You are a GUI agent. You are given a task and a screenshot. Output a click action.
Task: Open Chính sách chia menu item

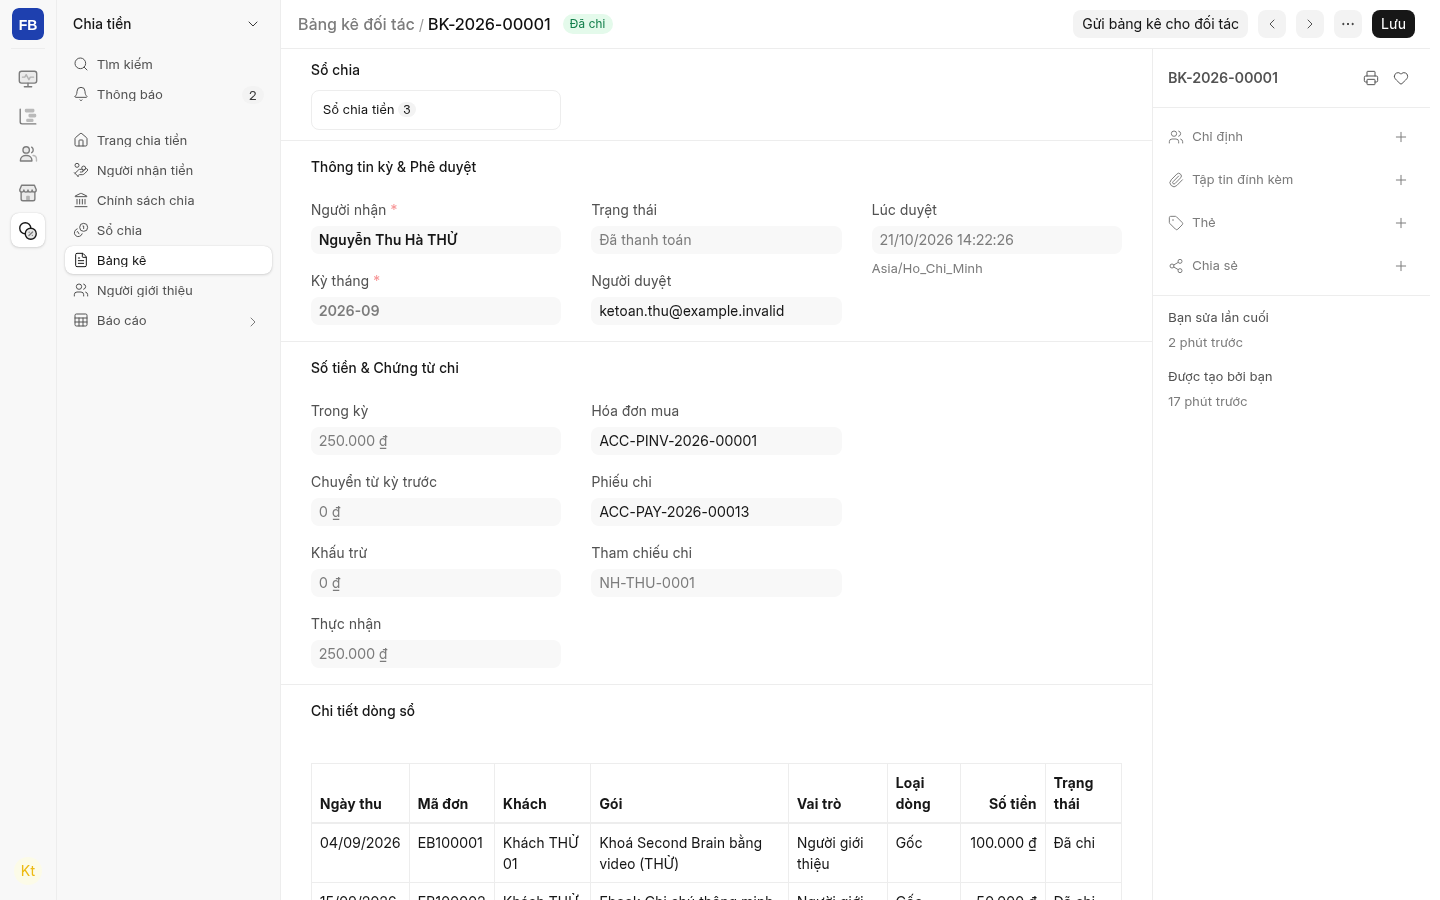[x=168, y=201]
